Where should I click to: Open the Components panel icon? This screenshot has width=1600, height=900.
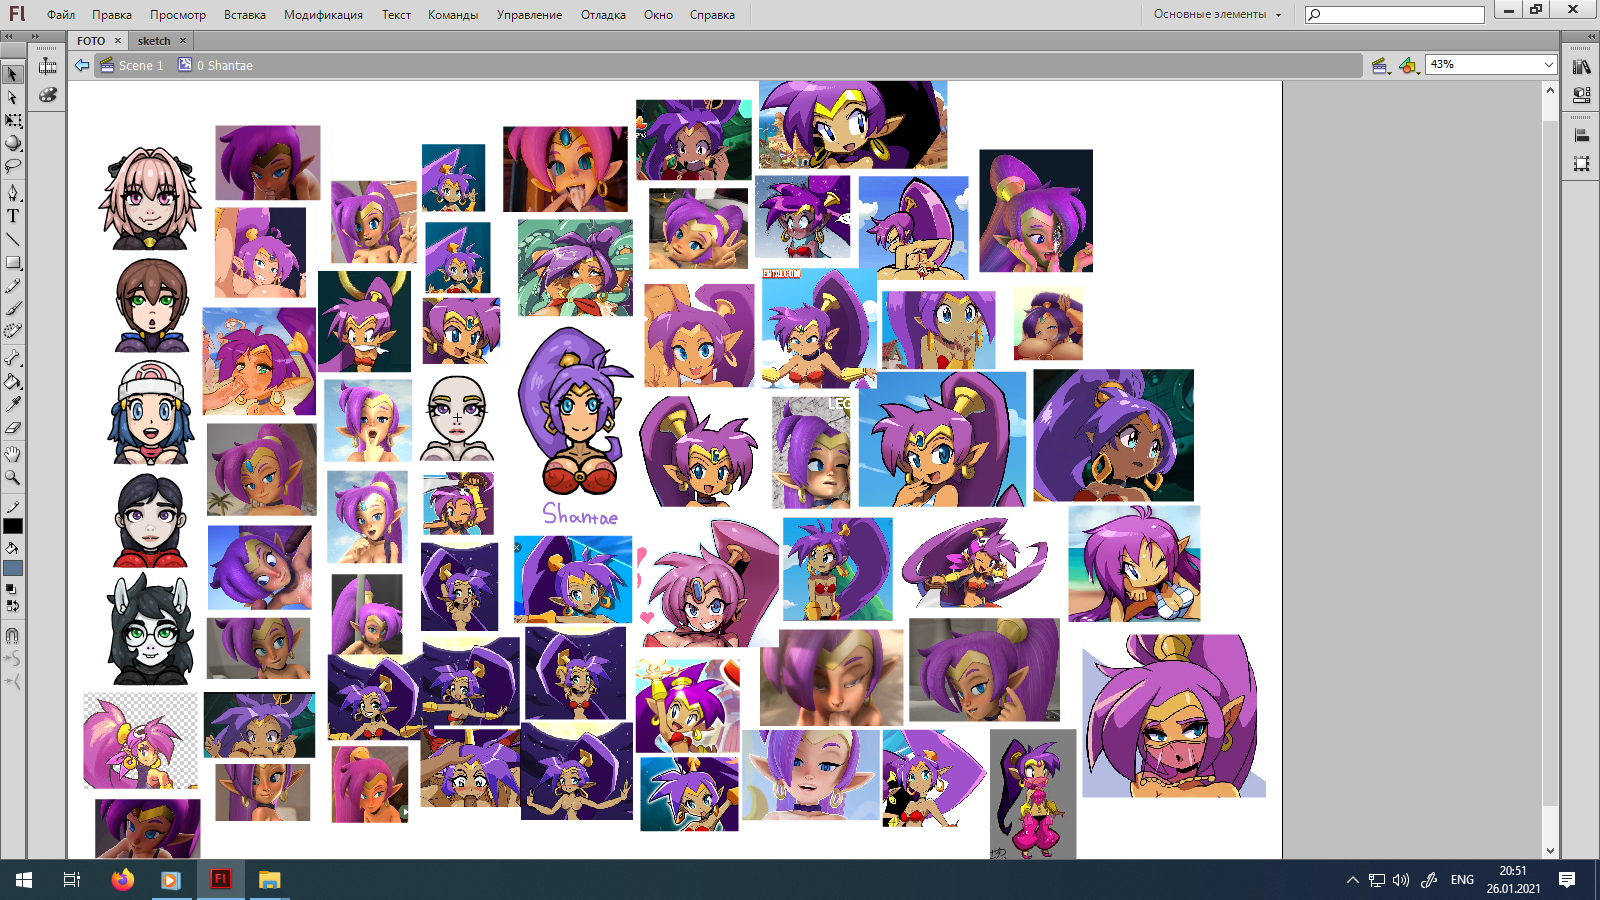pos(1581,95)
